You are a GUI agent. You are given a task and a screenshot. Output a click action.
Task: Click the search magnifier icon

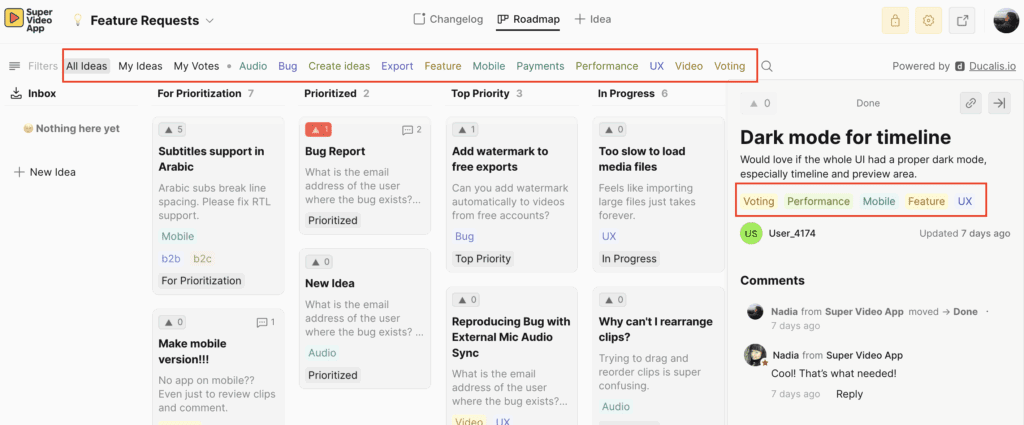(x=767, y=67)
